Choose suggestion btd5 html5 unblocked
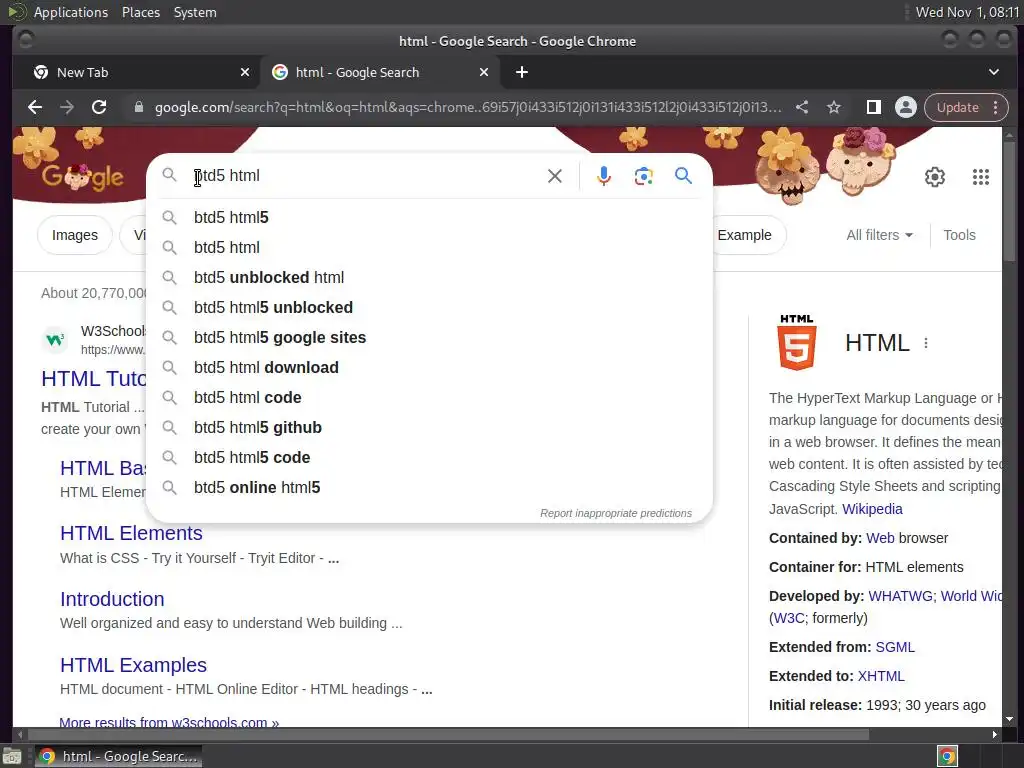The width and height of the screenshot is (1024, 768). pos(429,308)
